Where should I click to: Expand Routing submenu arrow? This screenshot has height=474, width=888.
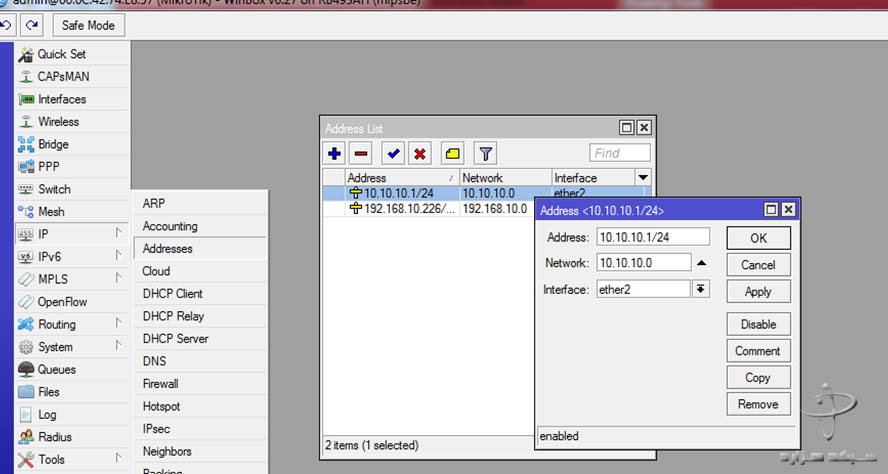click(118, 323)
